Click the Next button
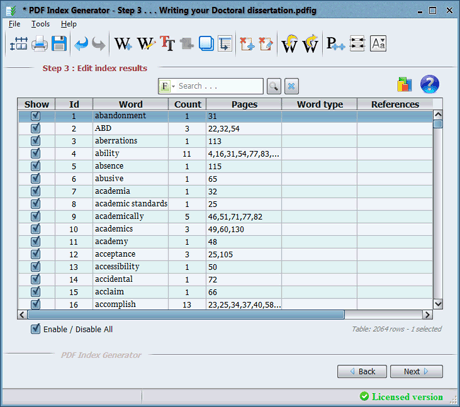 [x=417, y=371]
